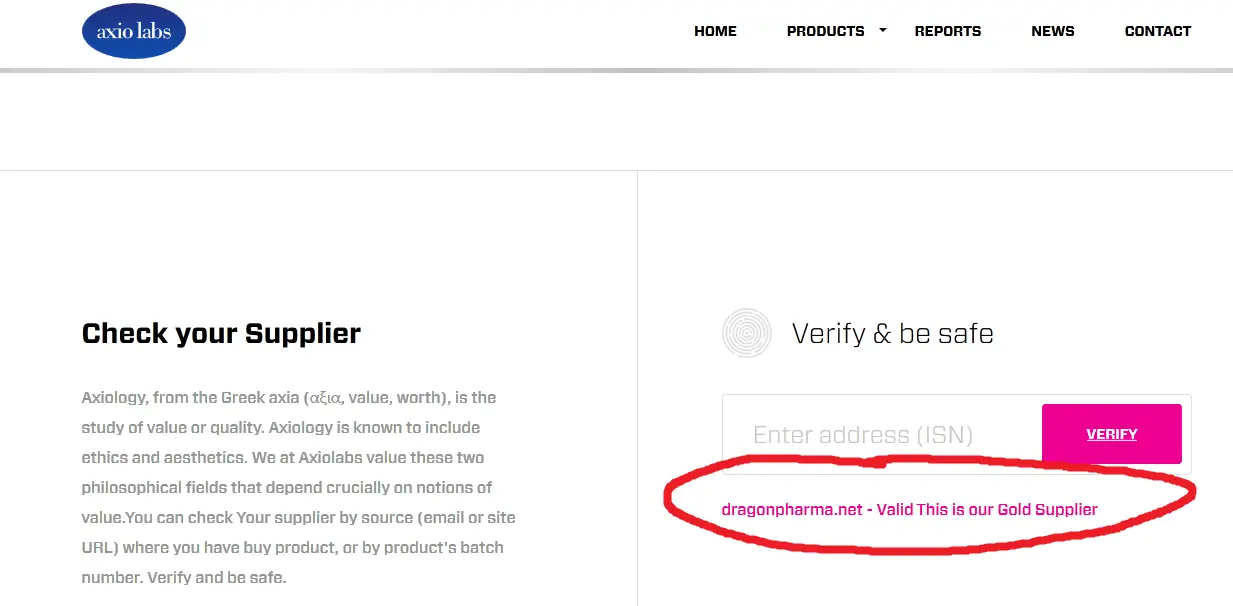This screenshot has height=606, width=1233.
Task: Open the HOME page
Action: coord(715,31)
